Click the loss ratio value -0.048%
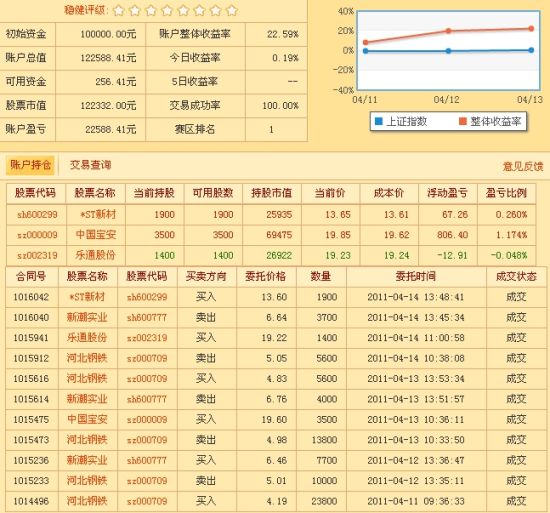The image size is (550, 513). [509, 255]
